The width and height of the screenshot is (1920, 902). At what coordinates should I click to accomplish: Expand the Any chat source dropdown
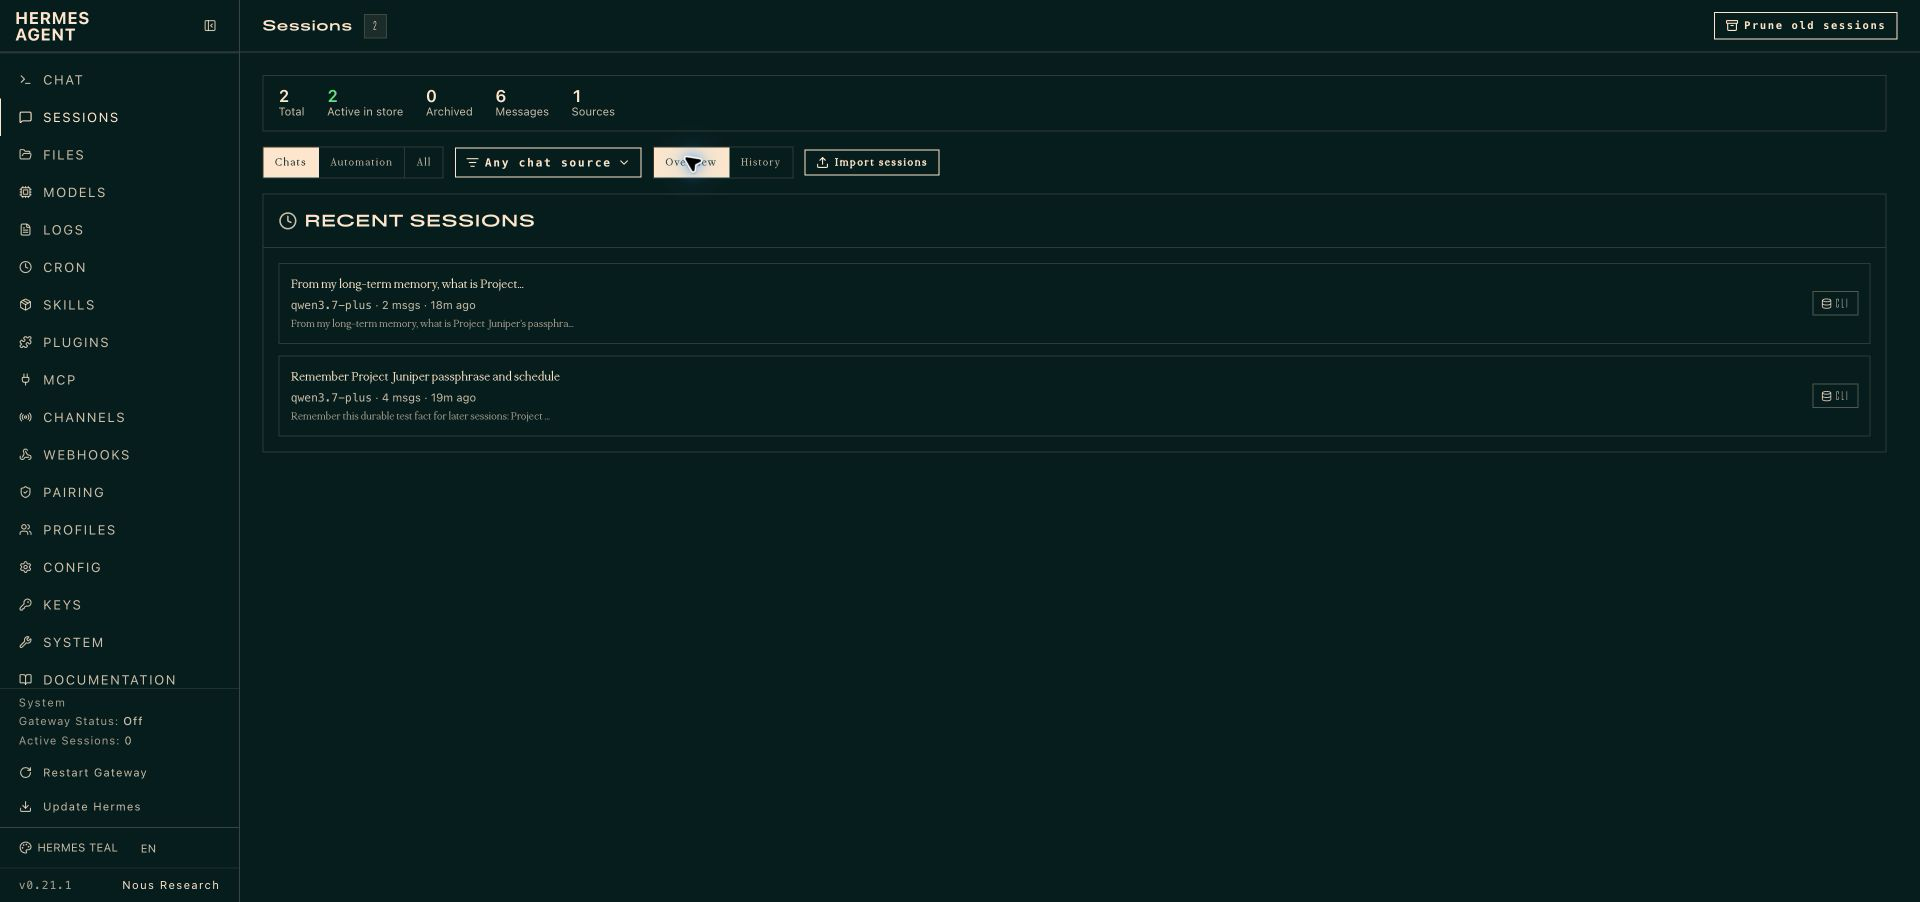[548, 162]
